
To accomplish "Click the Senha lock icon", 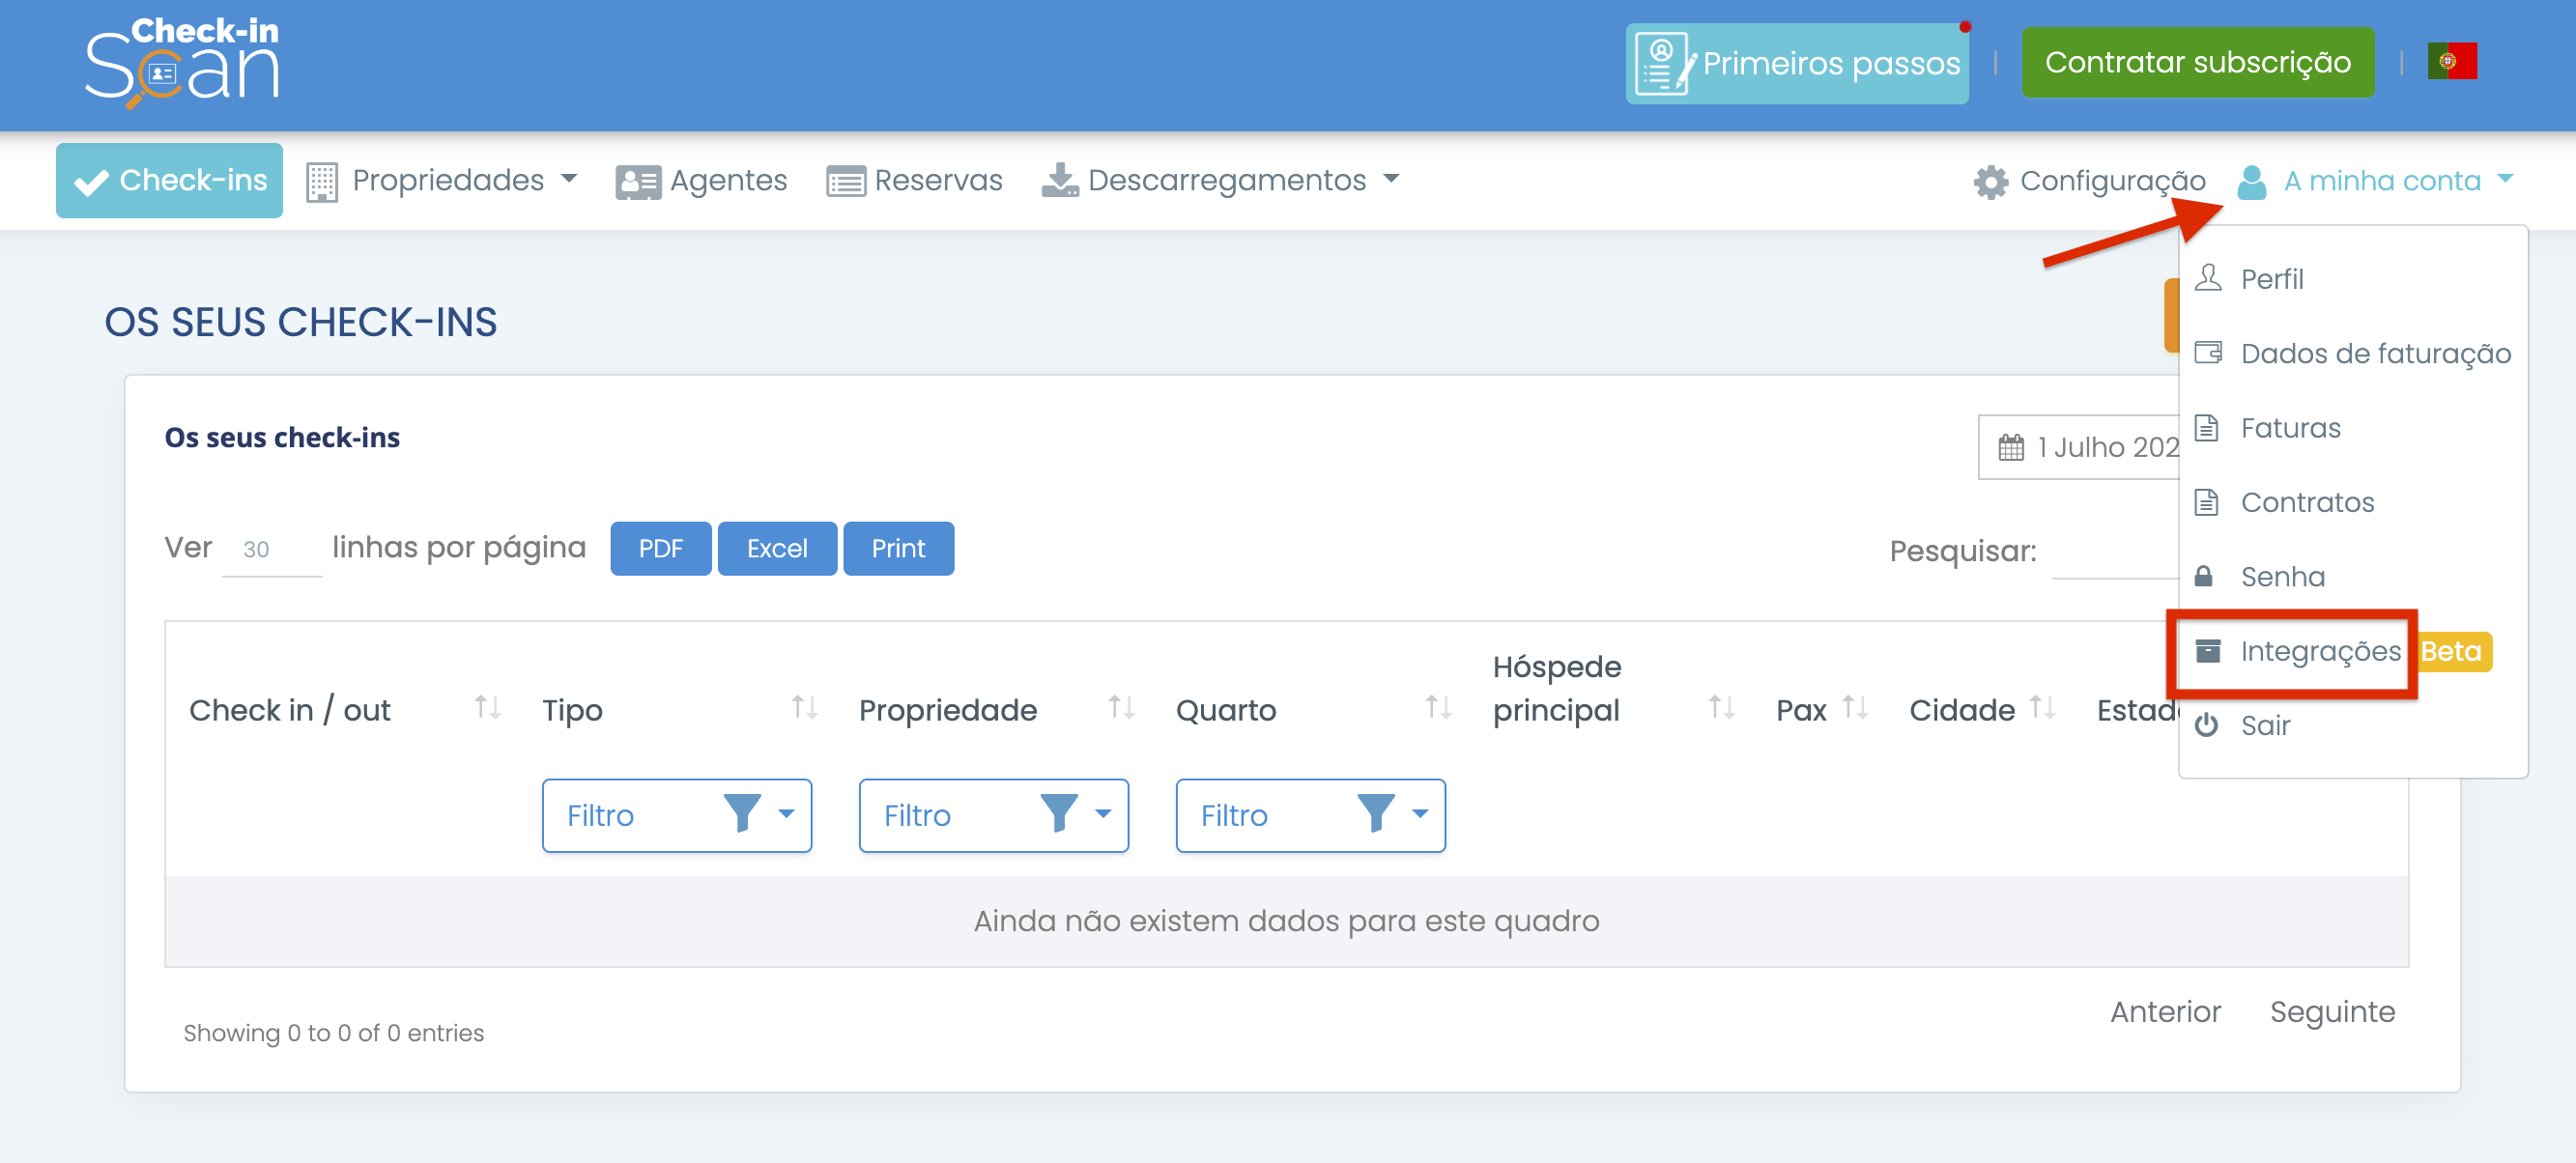I will 2207,576.
